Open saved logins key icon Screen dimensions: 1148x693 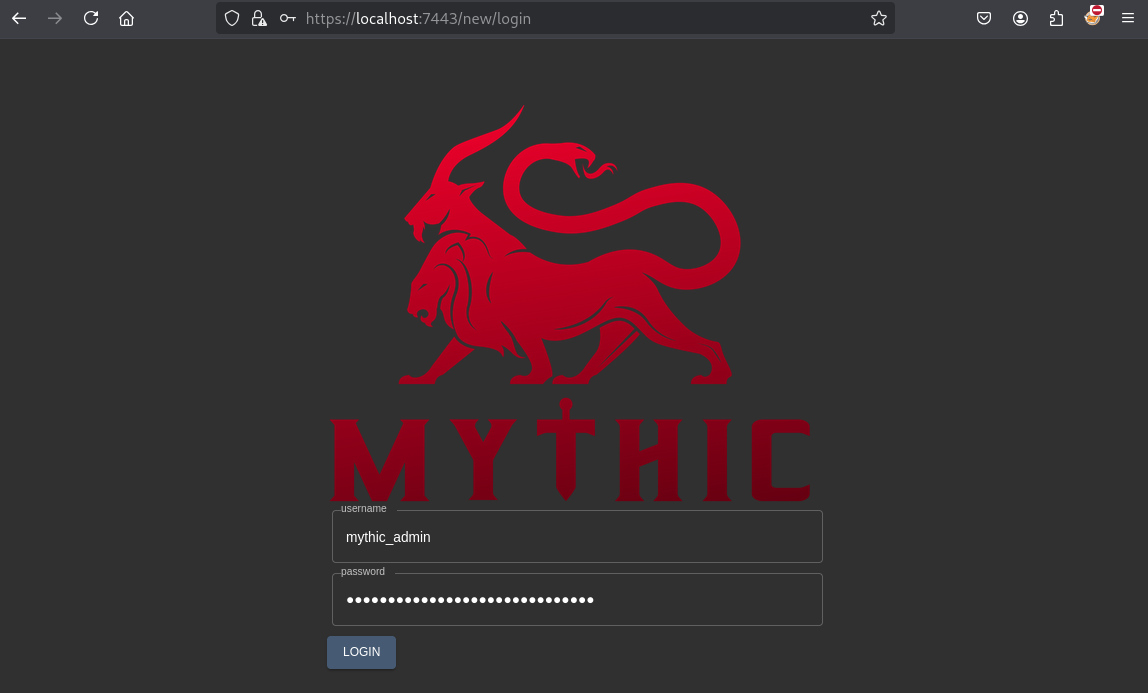[288, 18]
